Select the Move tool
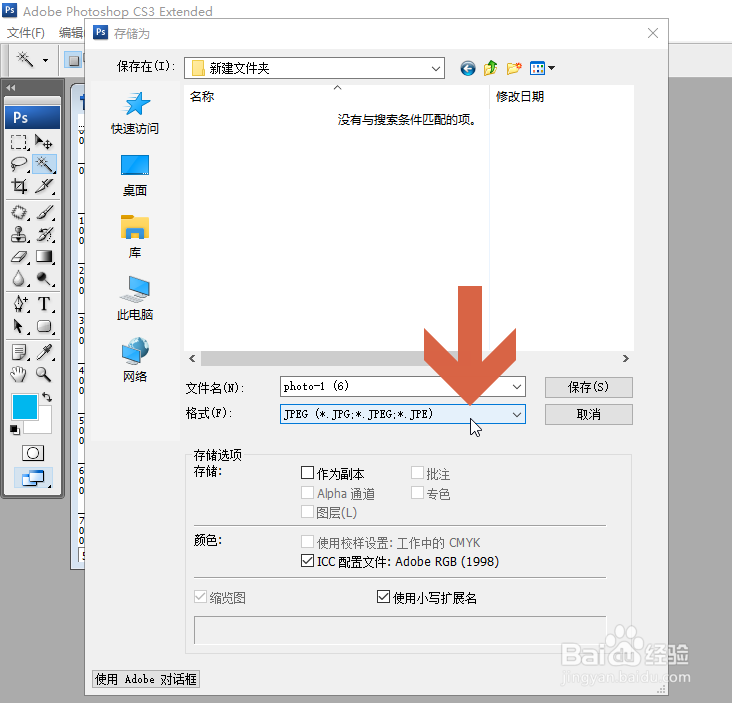The height and width of the screenshot is (703, 732). coord(44,142)
